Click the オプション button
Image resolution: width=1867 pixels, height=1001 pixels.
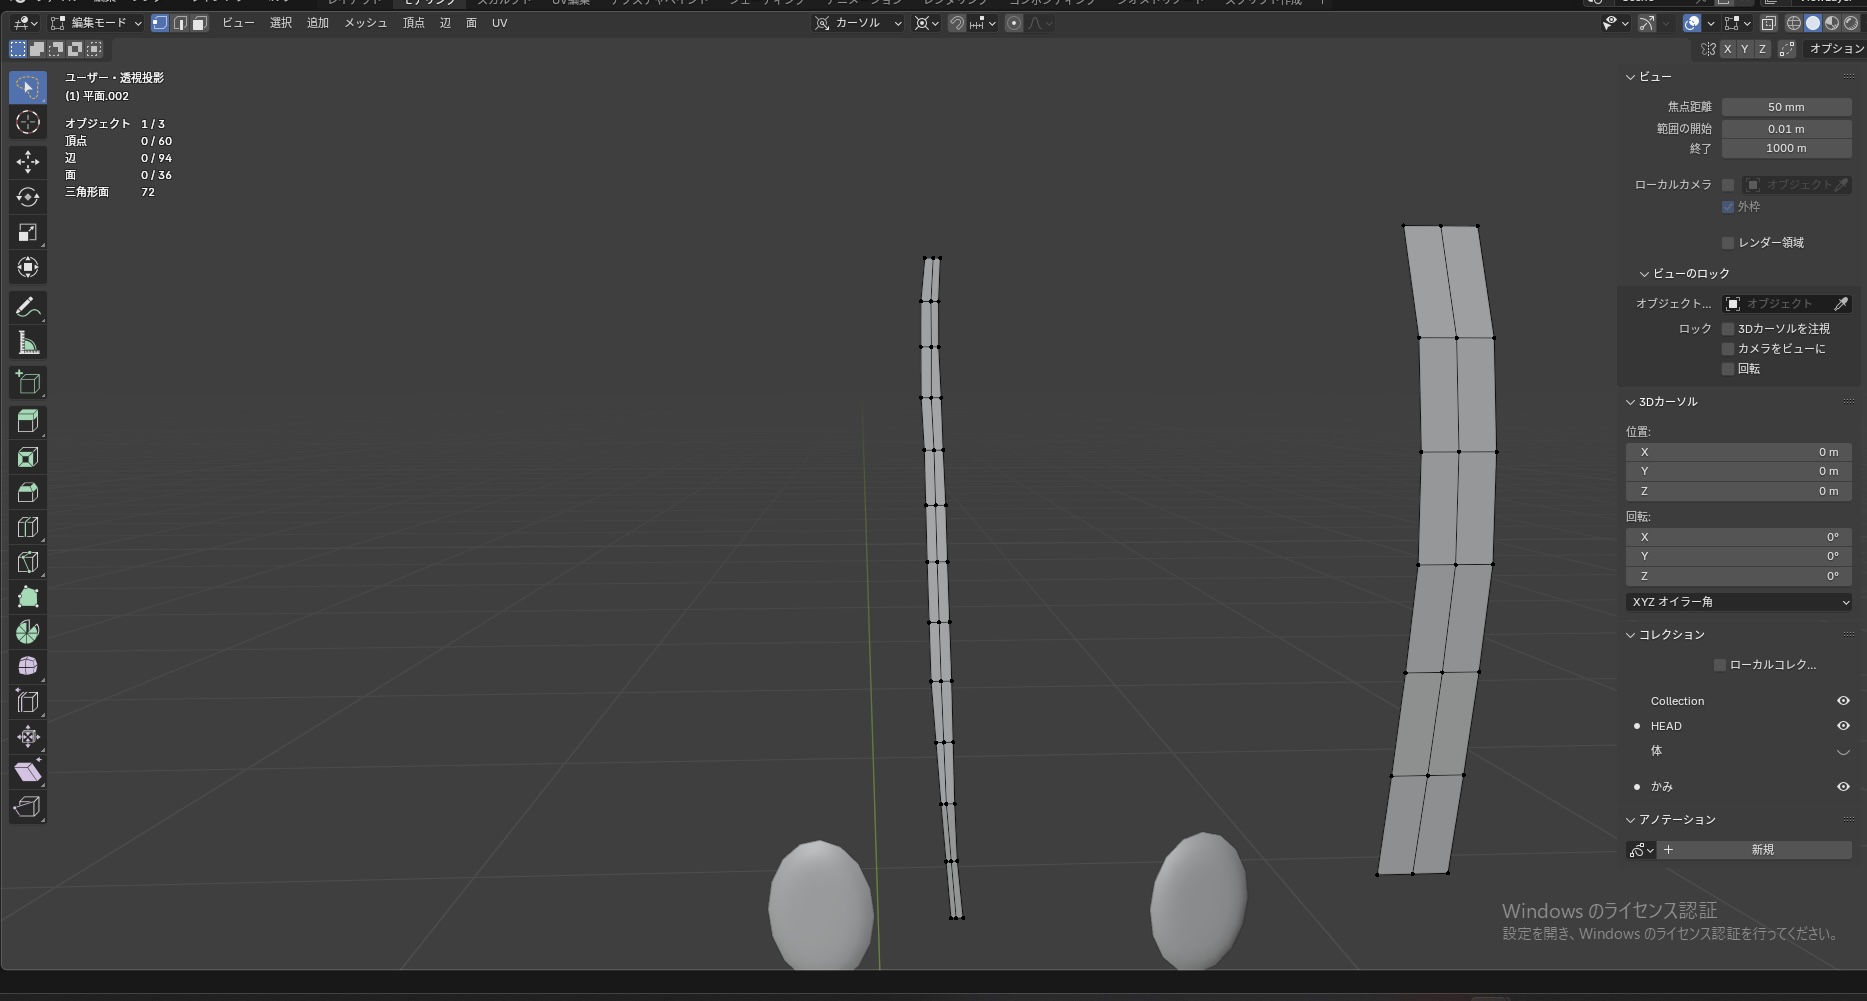click(1836, 49)
